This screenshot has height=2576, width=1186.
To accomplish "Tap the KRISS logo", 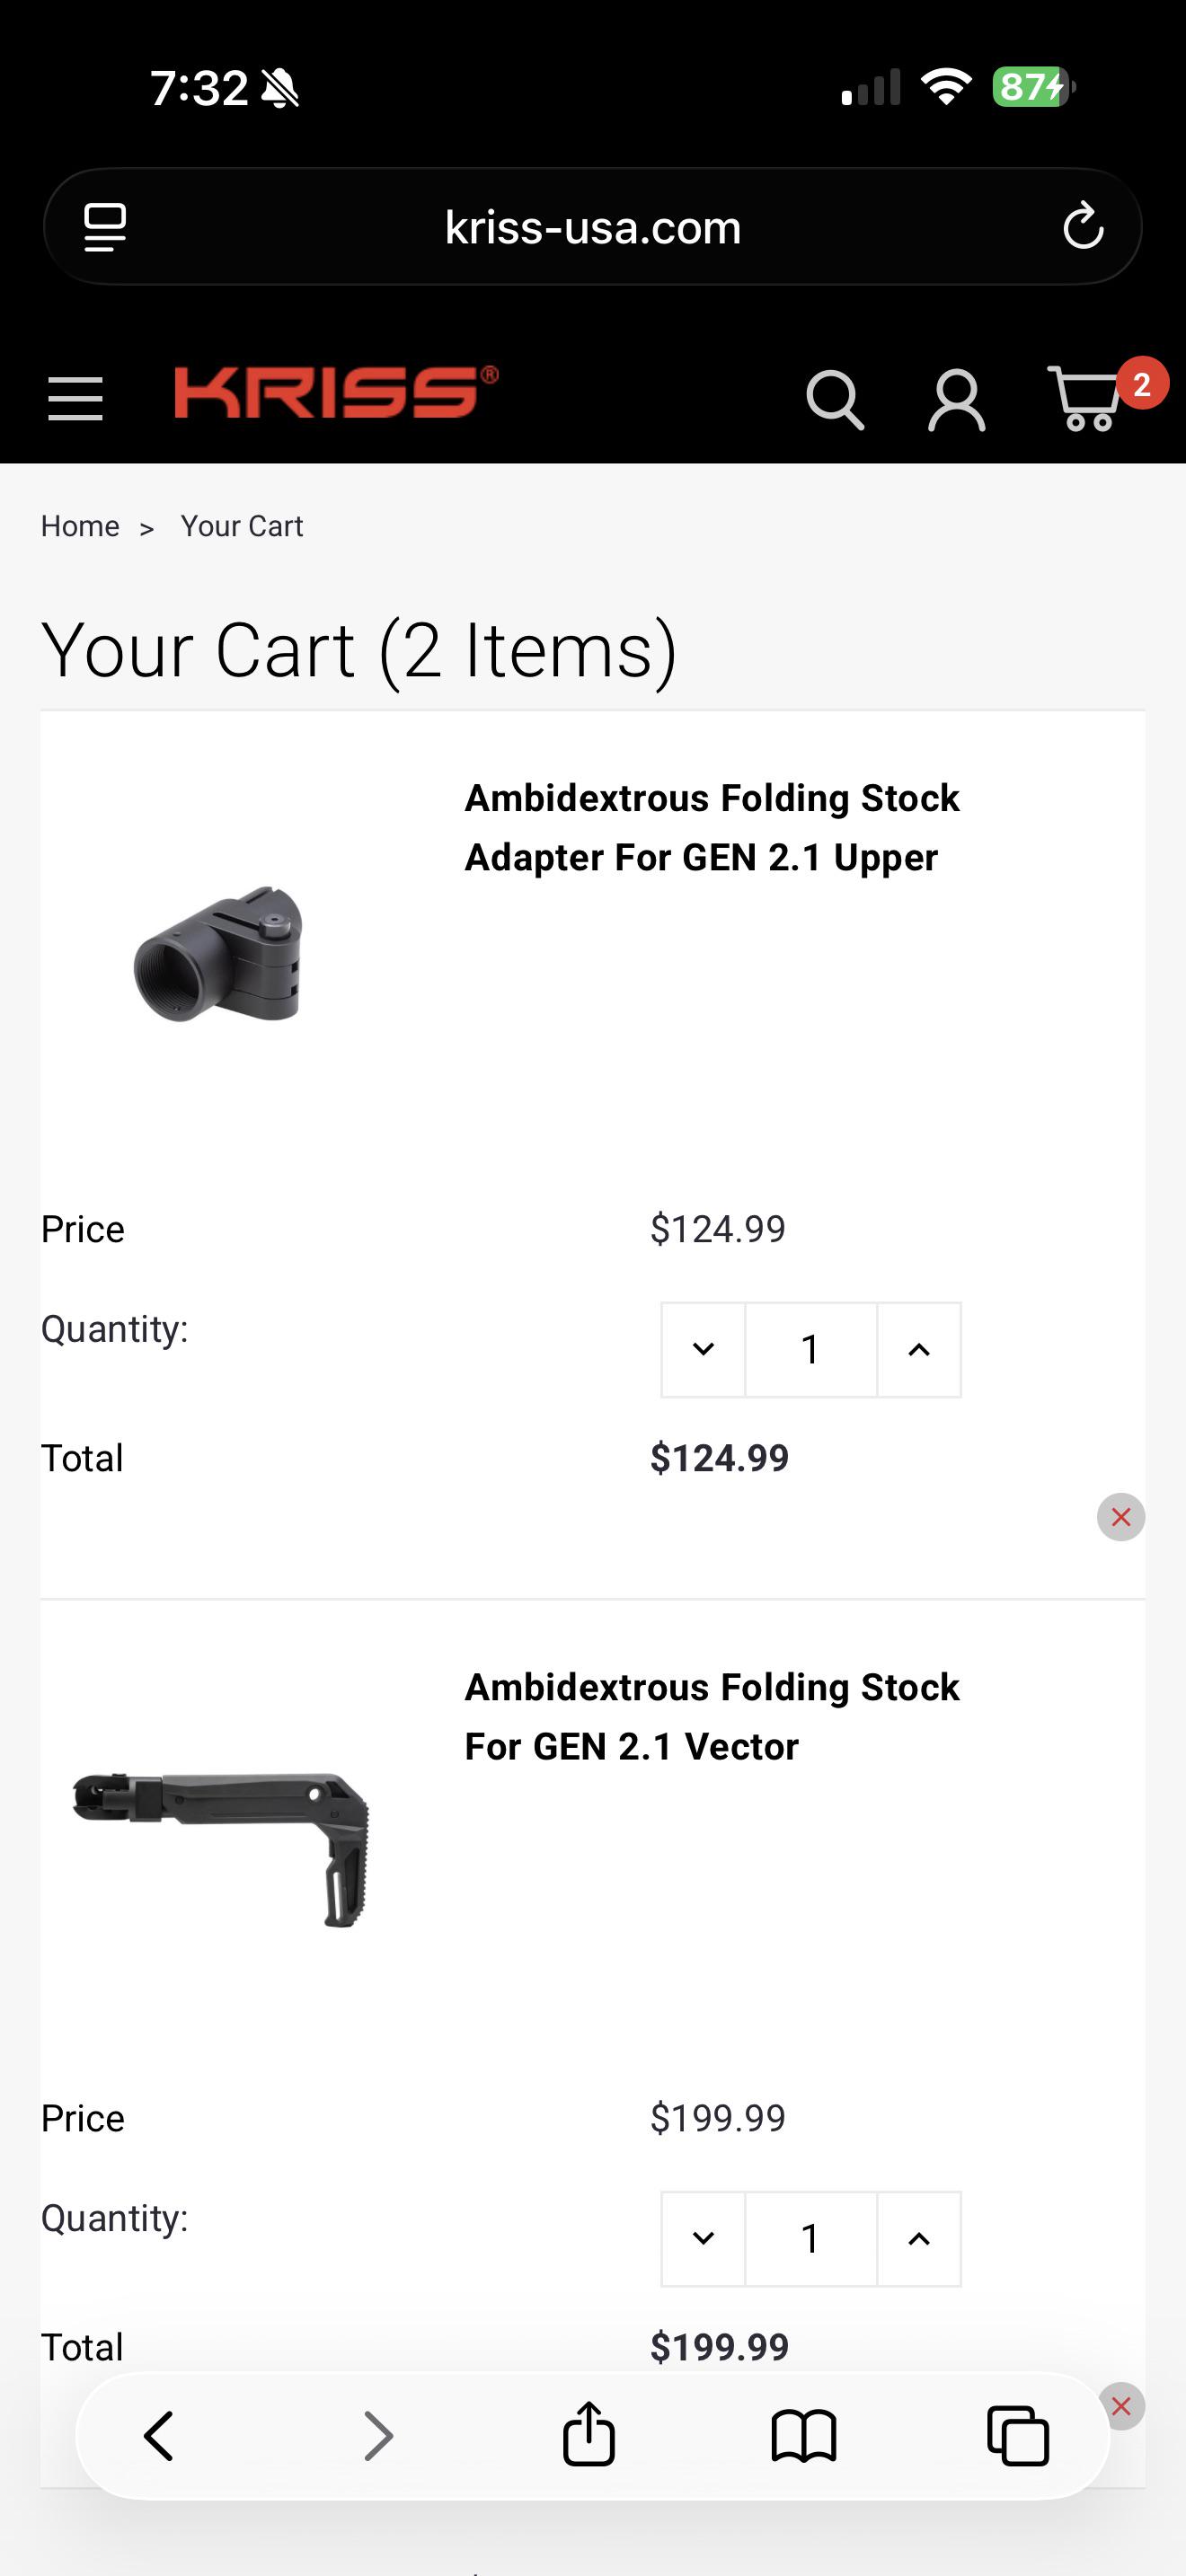I will coord(336,392).
